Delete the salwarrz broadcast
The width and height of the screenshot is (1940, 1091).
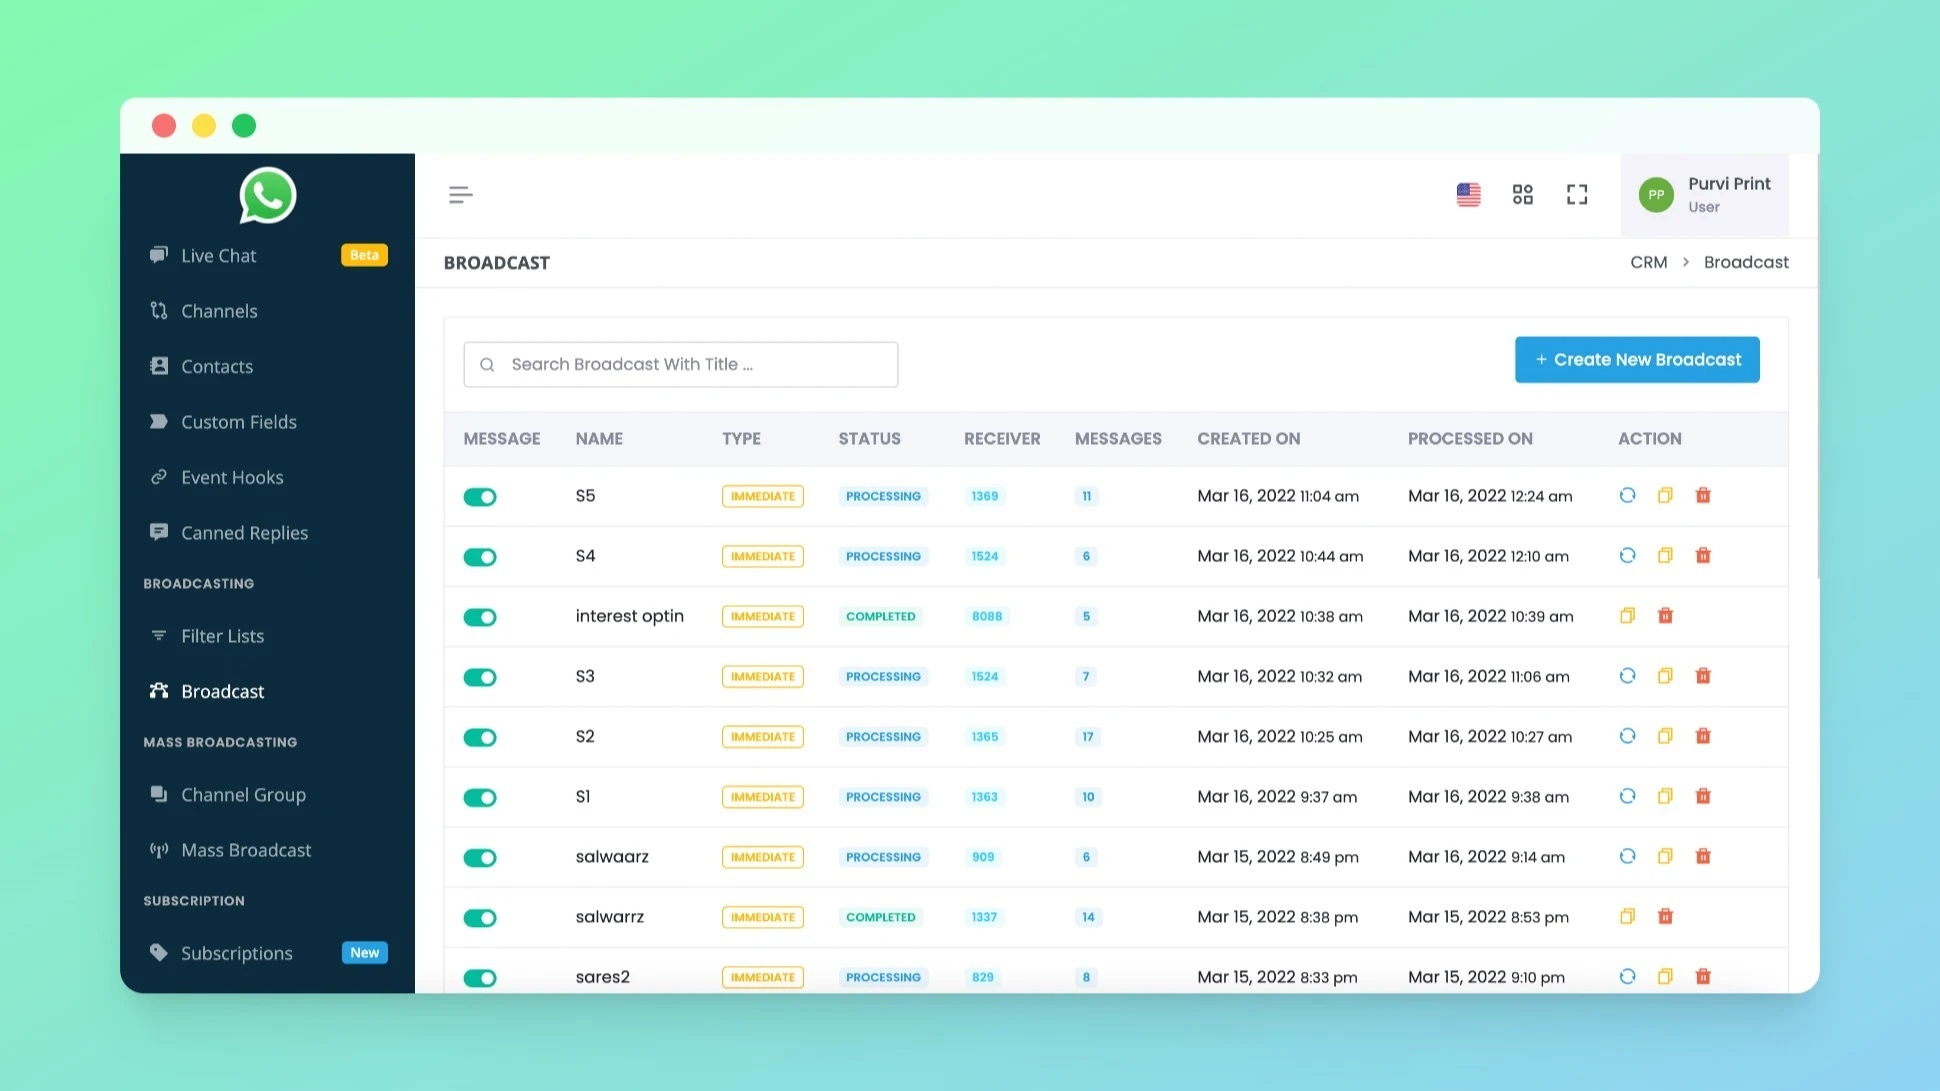[1665, 917]
